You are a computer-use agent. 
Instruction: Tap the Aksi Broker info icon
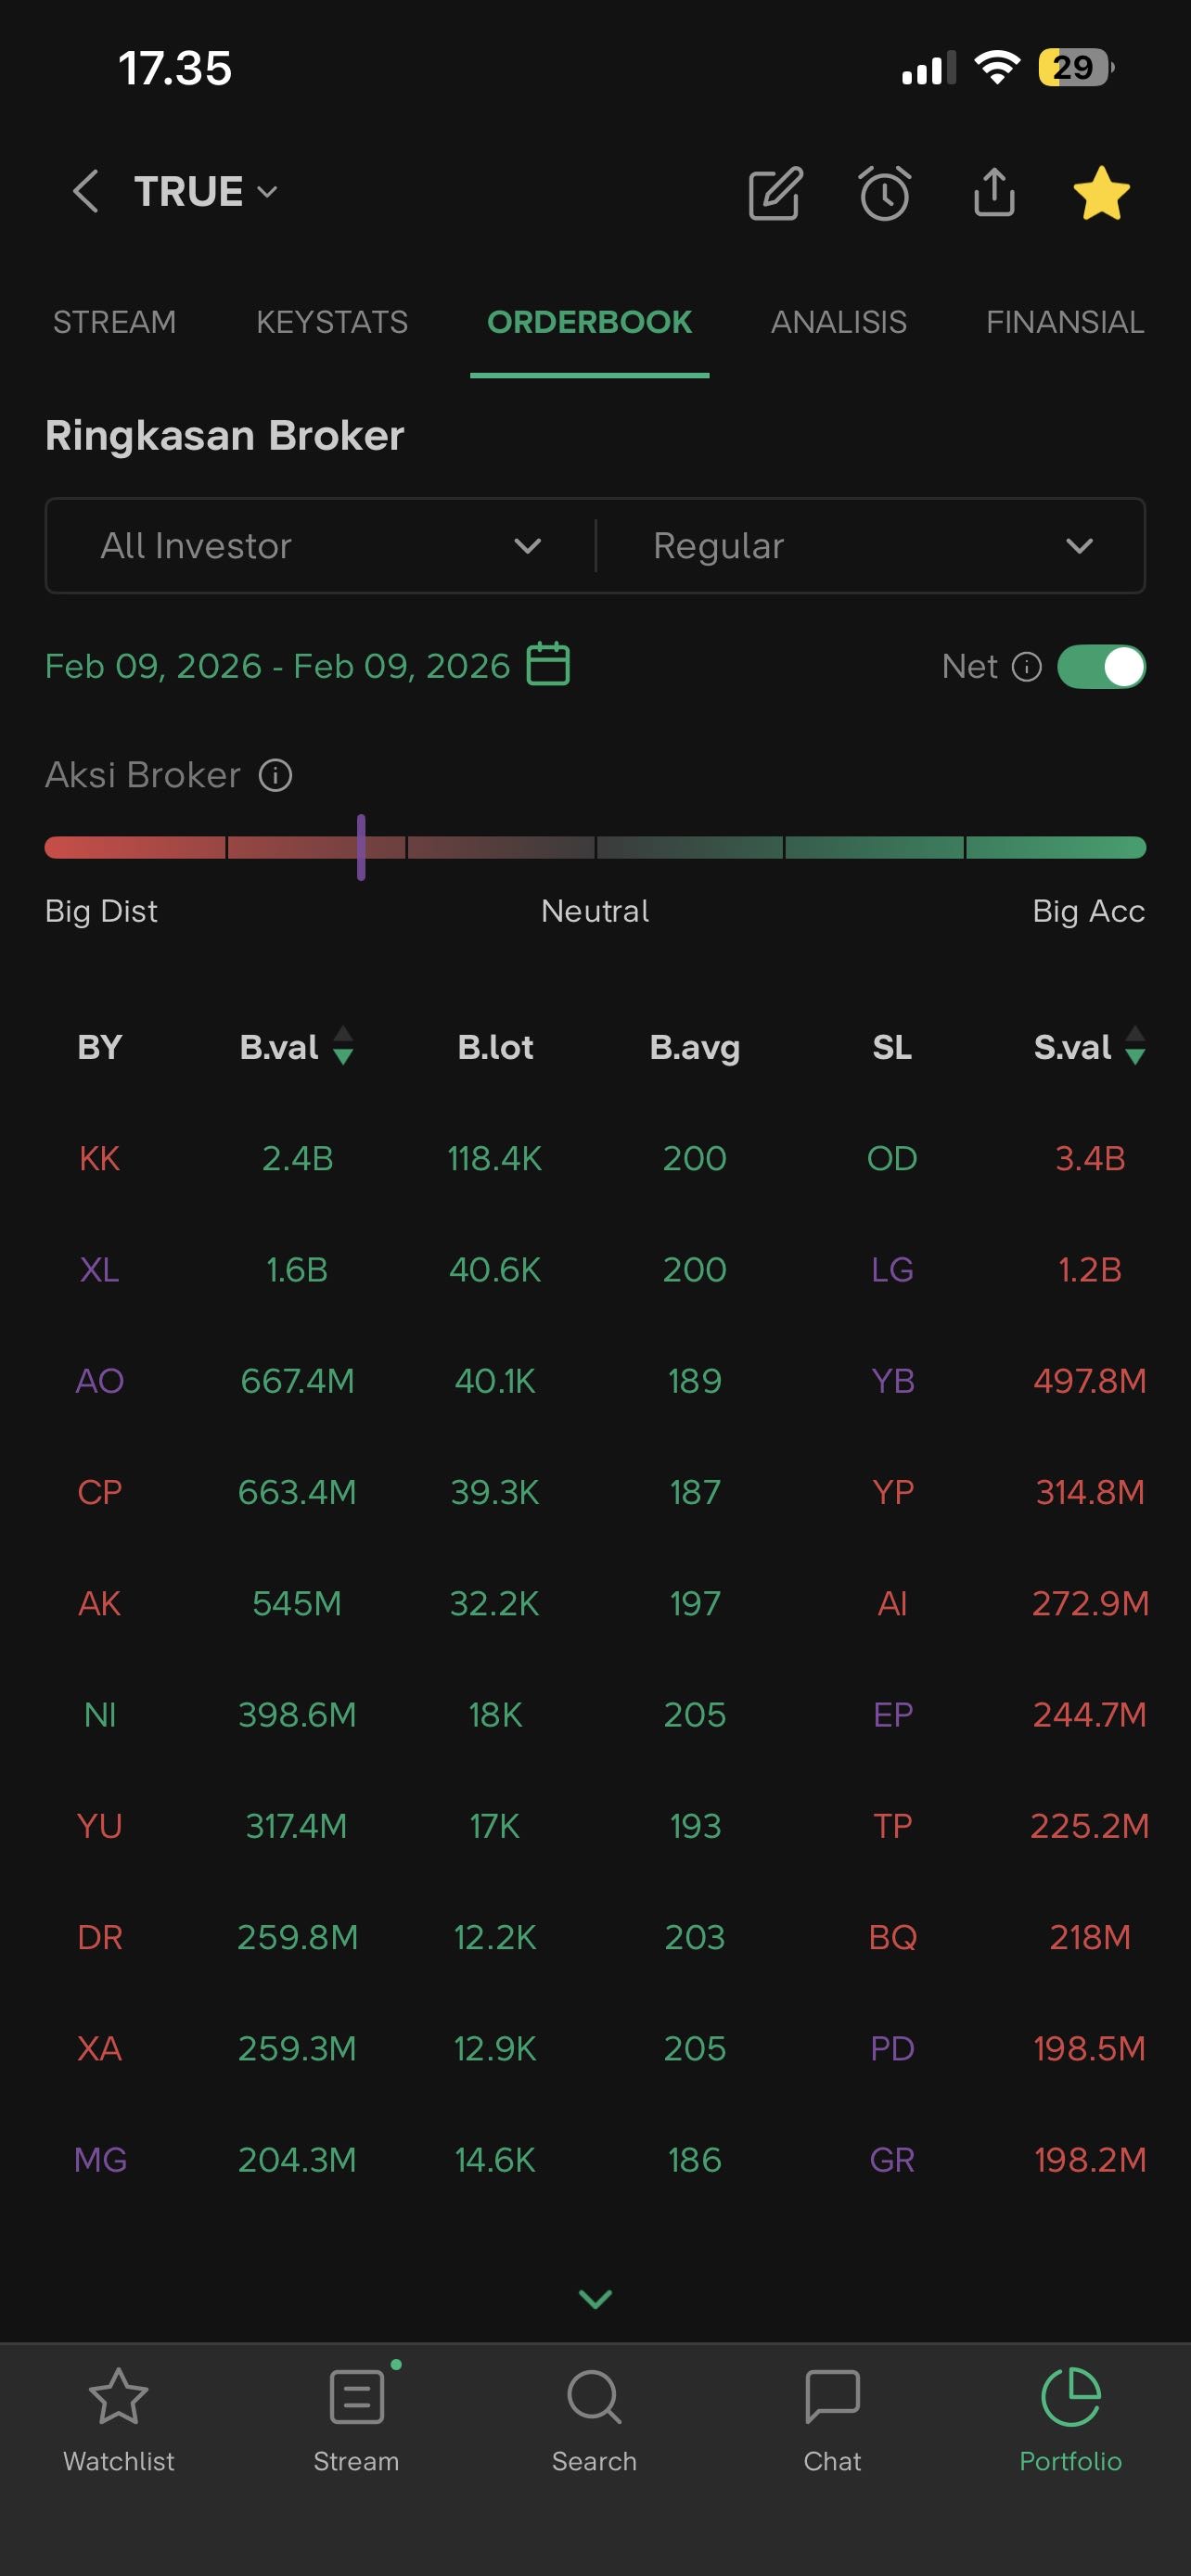coord(275,775)
